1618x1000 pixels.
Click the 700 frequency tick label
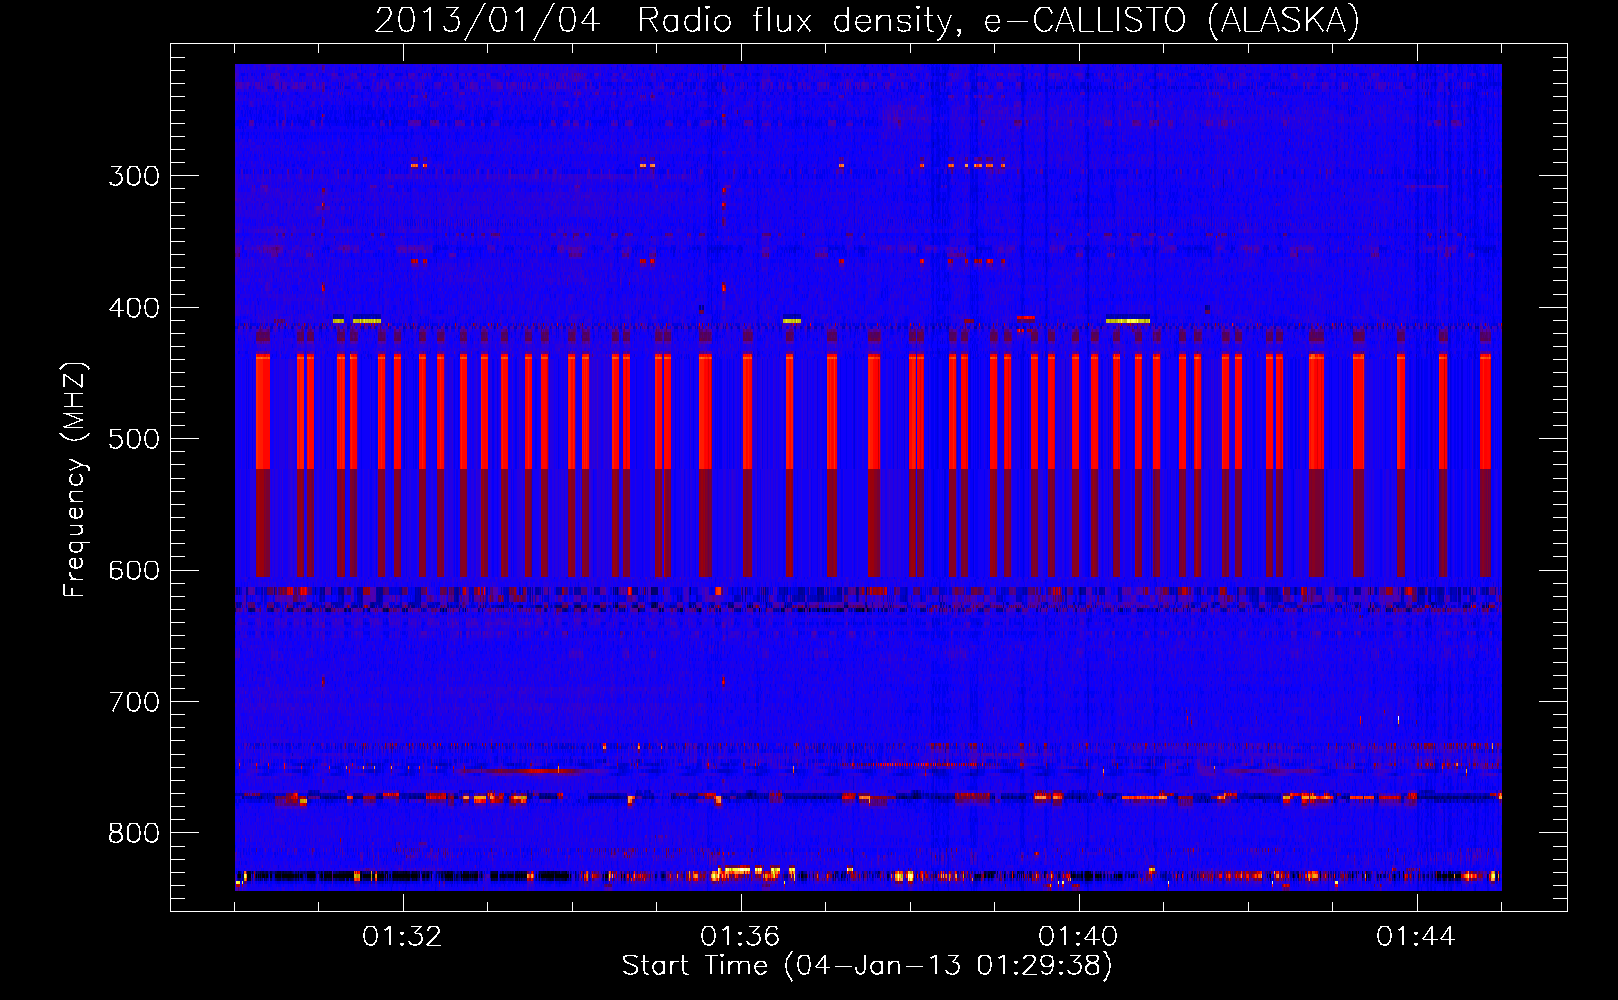(x=134, y=702)
